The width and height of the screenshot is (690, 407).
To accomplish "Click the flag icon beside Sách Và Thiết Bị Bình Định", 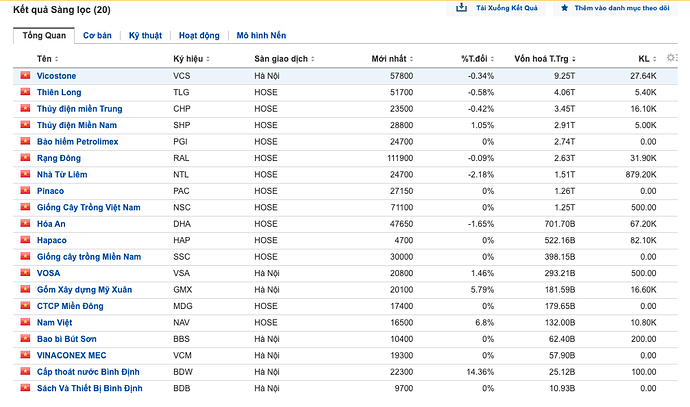I will (26, 388).
